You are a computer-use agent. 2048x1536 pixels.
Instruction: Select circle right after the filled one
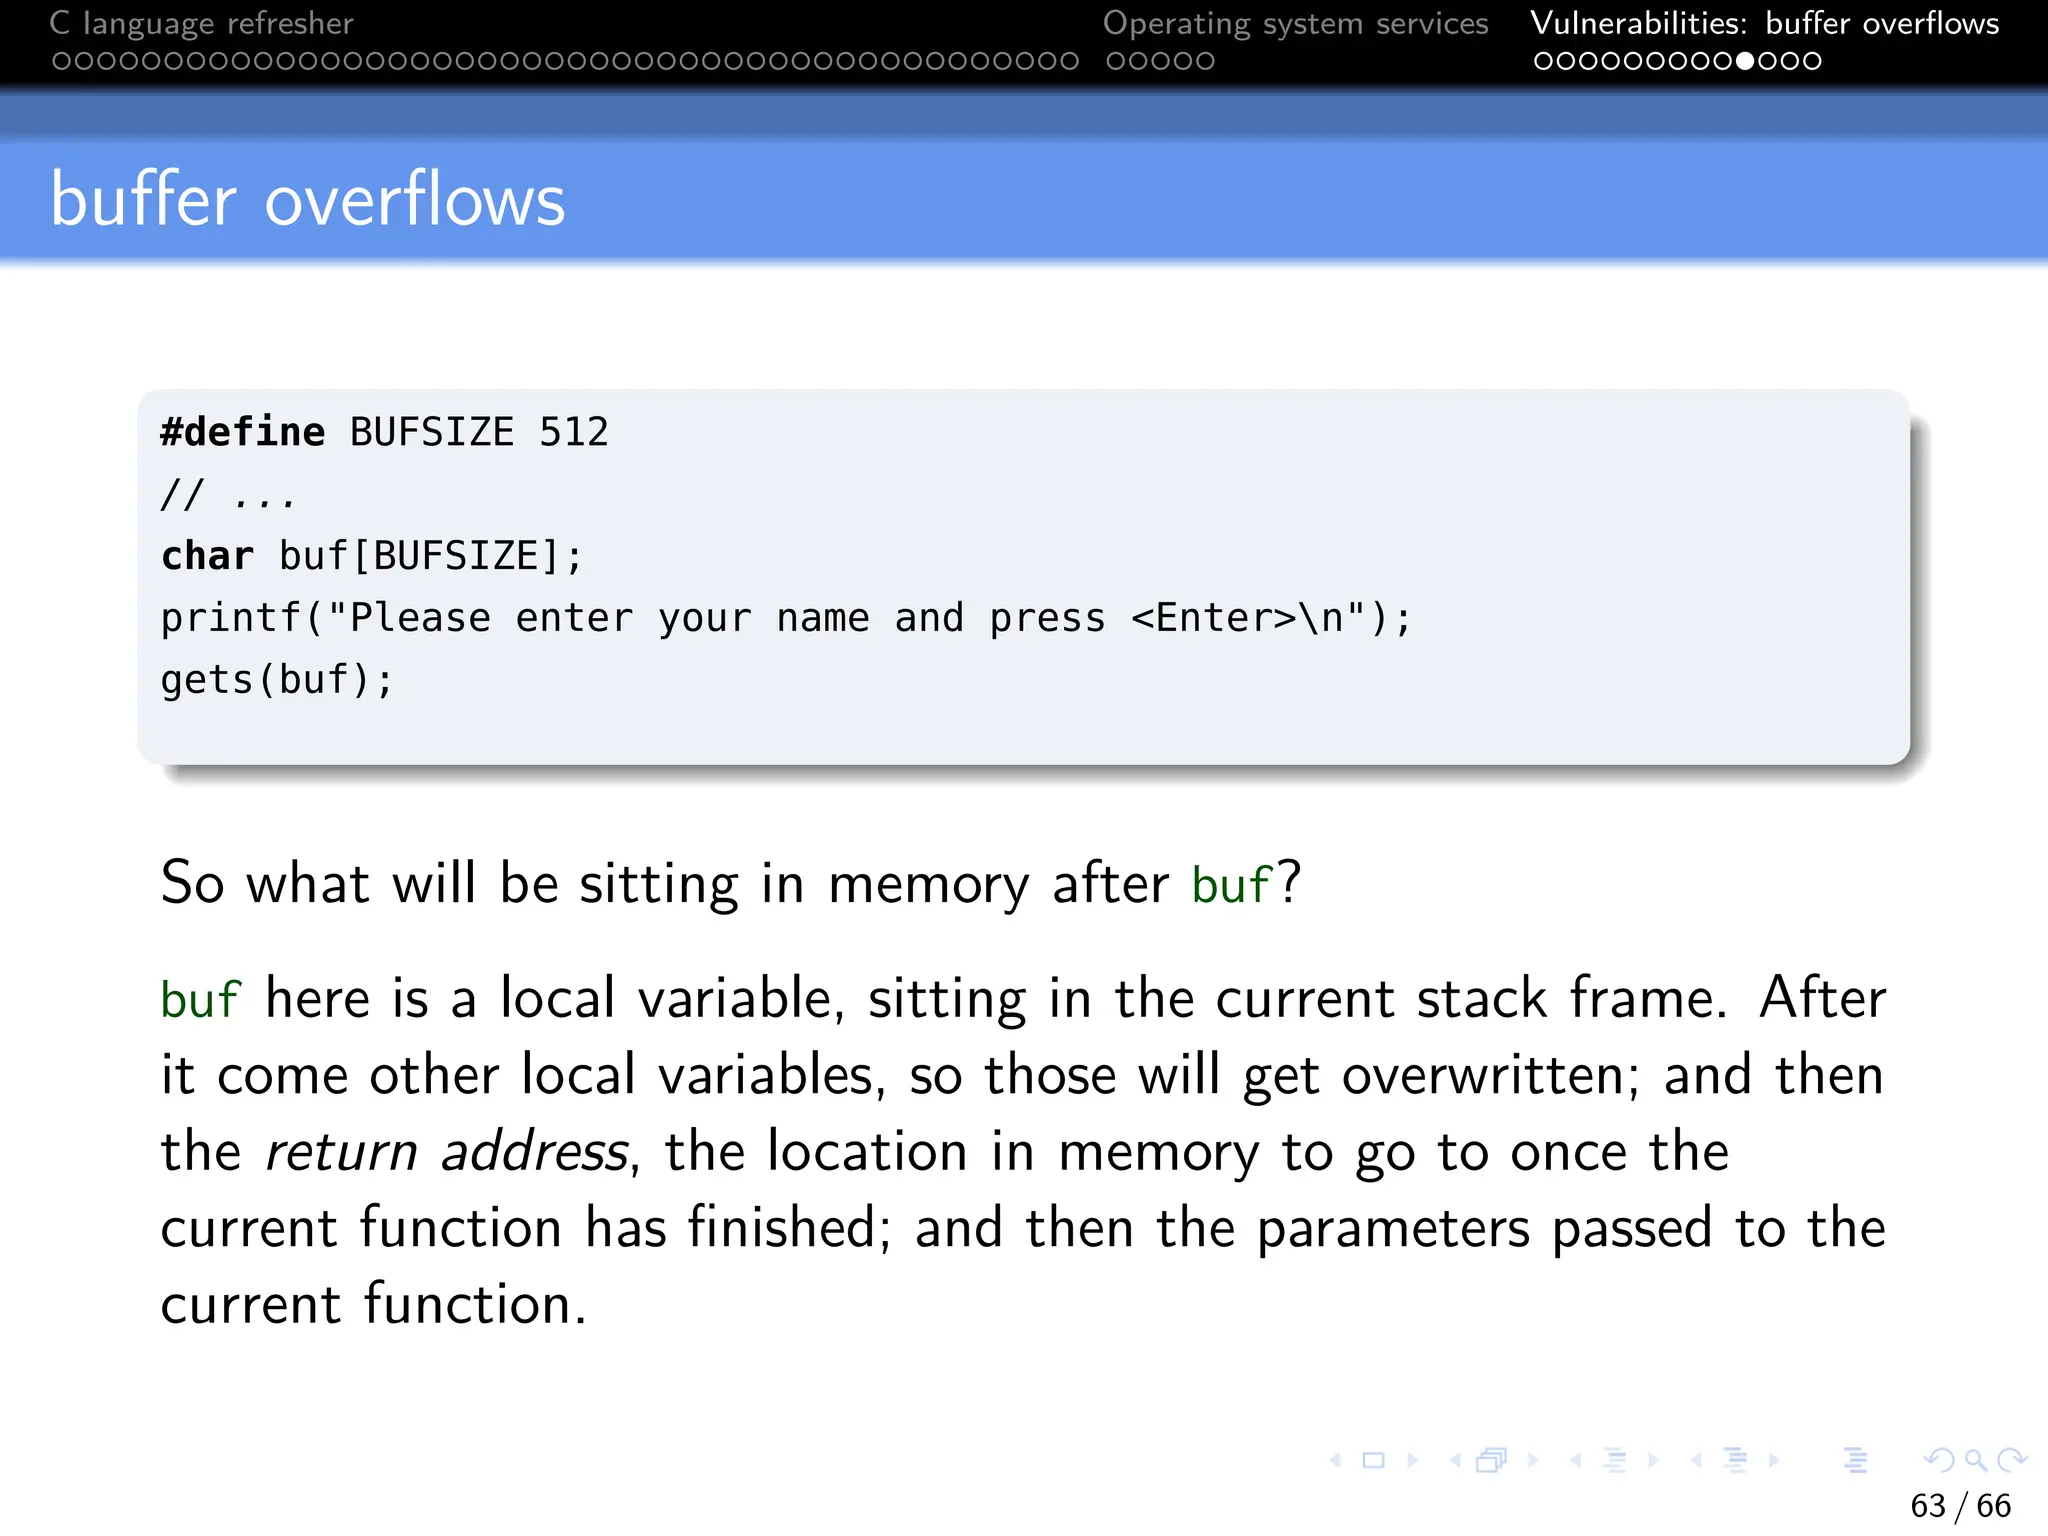1767,61
